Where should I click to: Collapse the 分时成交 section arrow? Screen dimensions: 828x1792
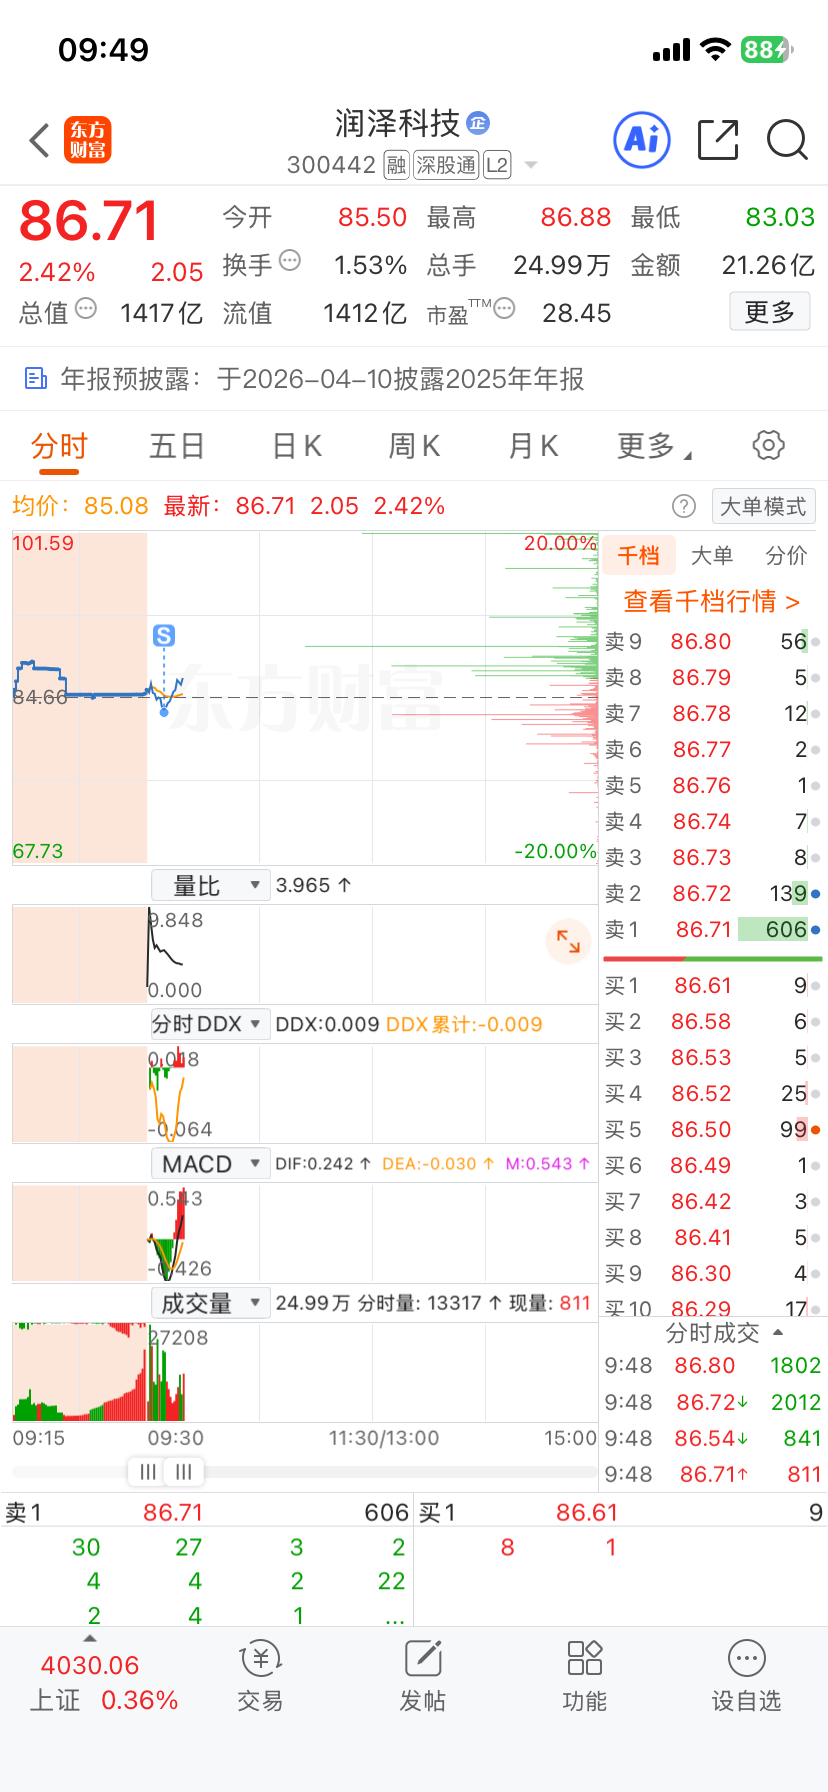(778, 1333)
